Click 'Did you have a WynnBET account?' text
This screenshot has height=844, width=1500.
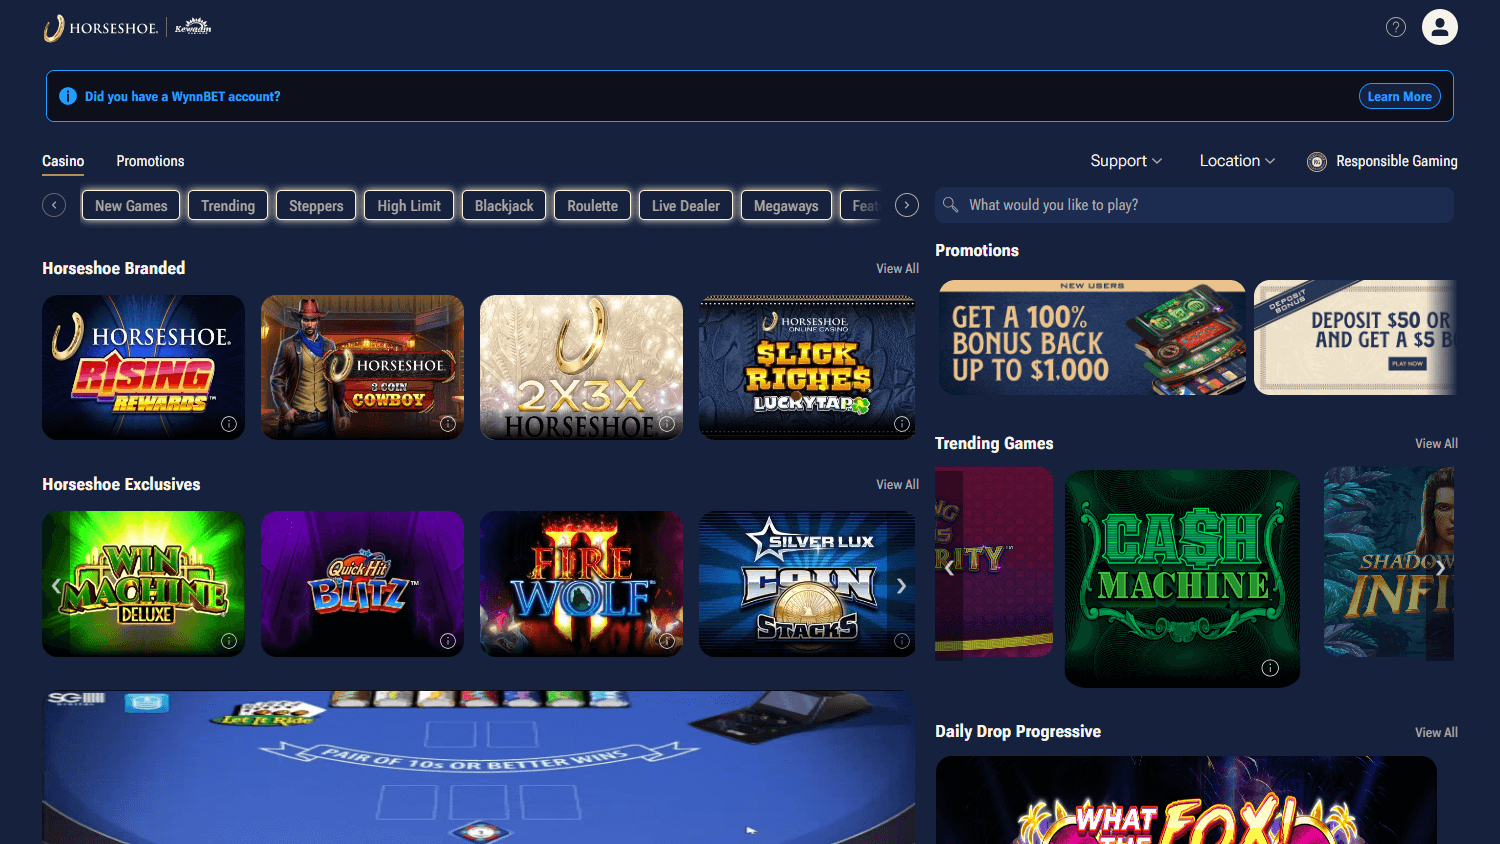tap(182, 96)
